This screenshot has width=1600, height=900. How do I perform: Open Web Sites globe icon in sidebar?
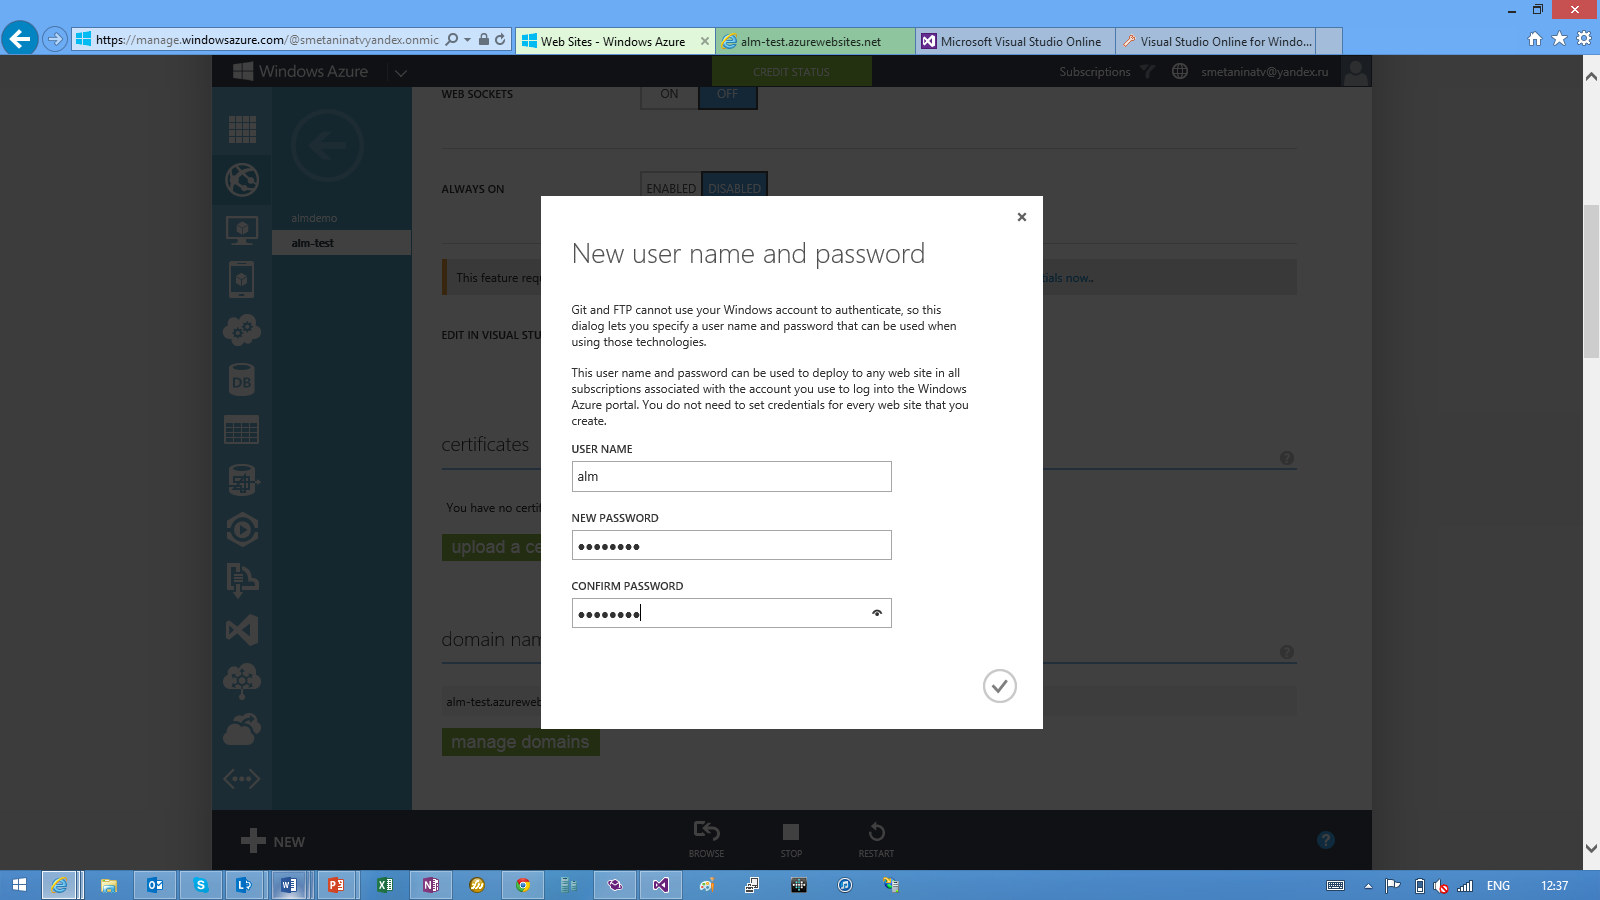pos(242,180)
